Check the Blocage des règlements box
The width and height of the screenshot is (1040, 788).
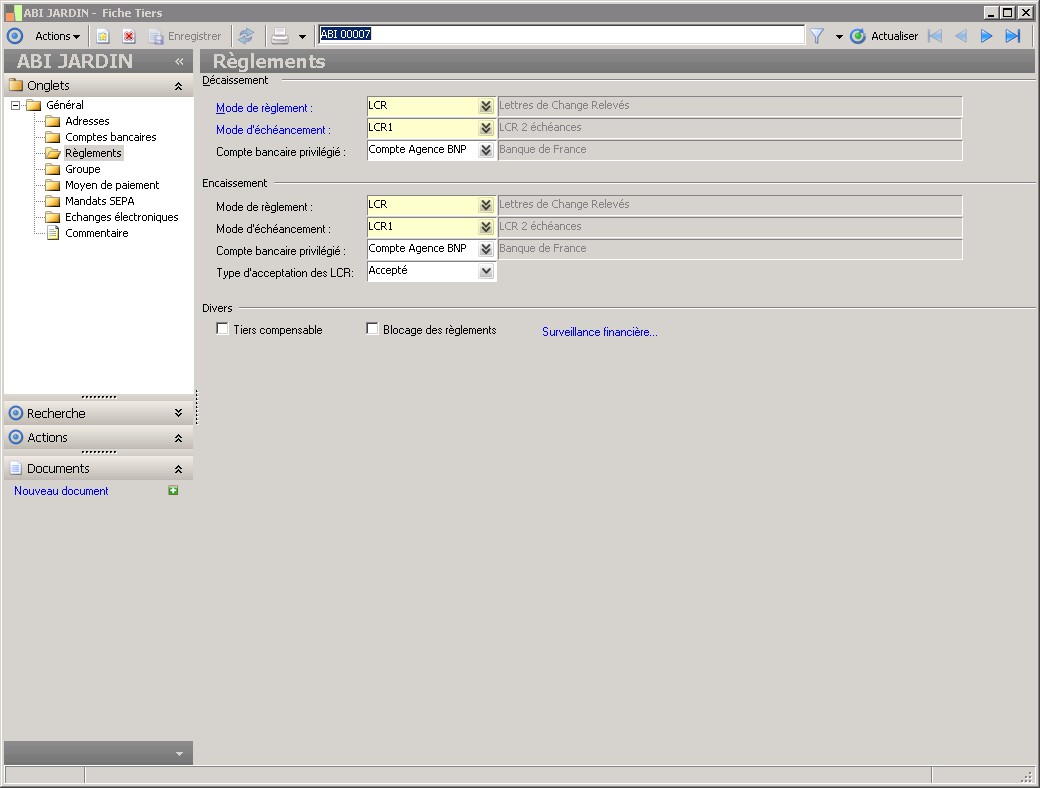point(372,328)
